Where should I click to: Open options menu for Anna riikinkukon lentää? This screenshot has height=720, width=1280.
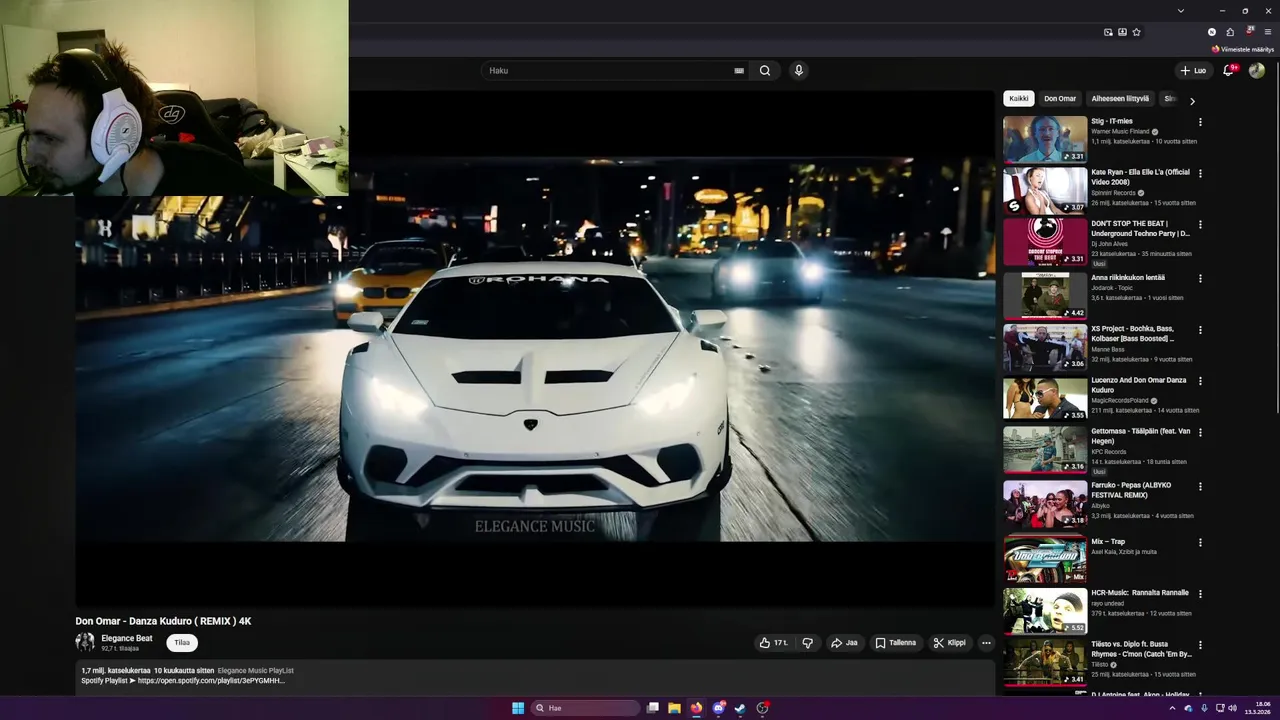[x=1200, y=278]
